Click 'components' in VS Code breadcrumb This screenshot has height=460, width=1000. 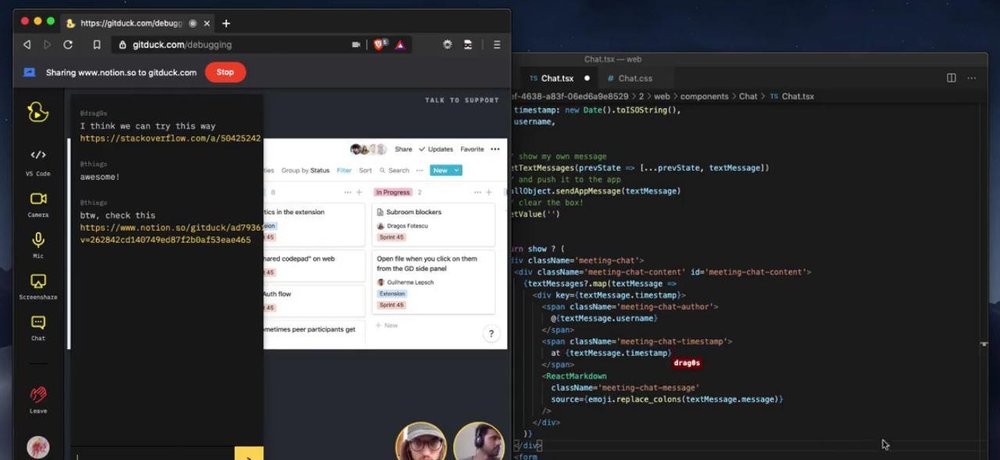704,96
